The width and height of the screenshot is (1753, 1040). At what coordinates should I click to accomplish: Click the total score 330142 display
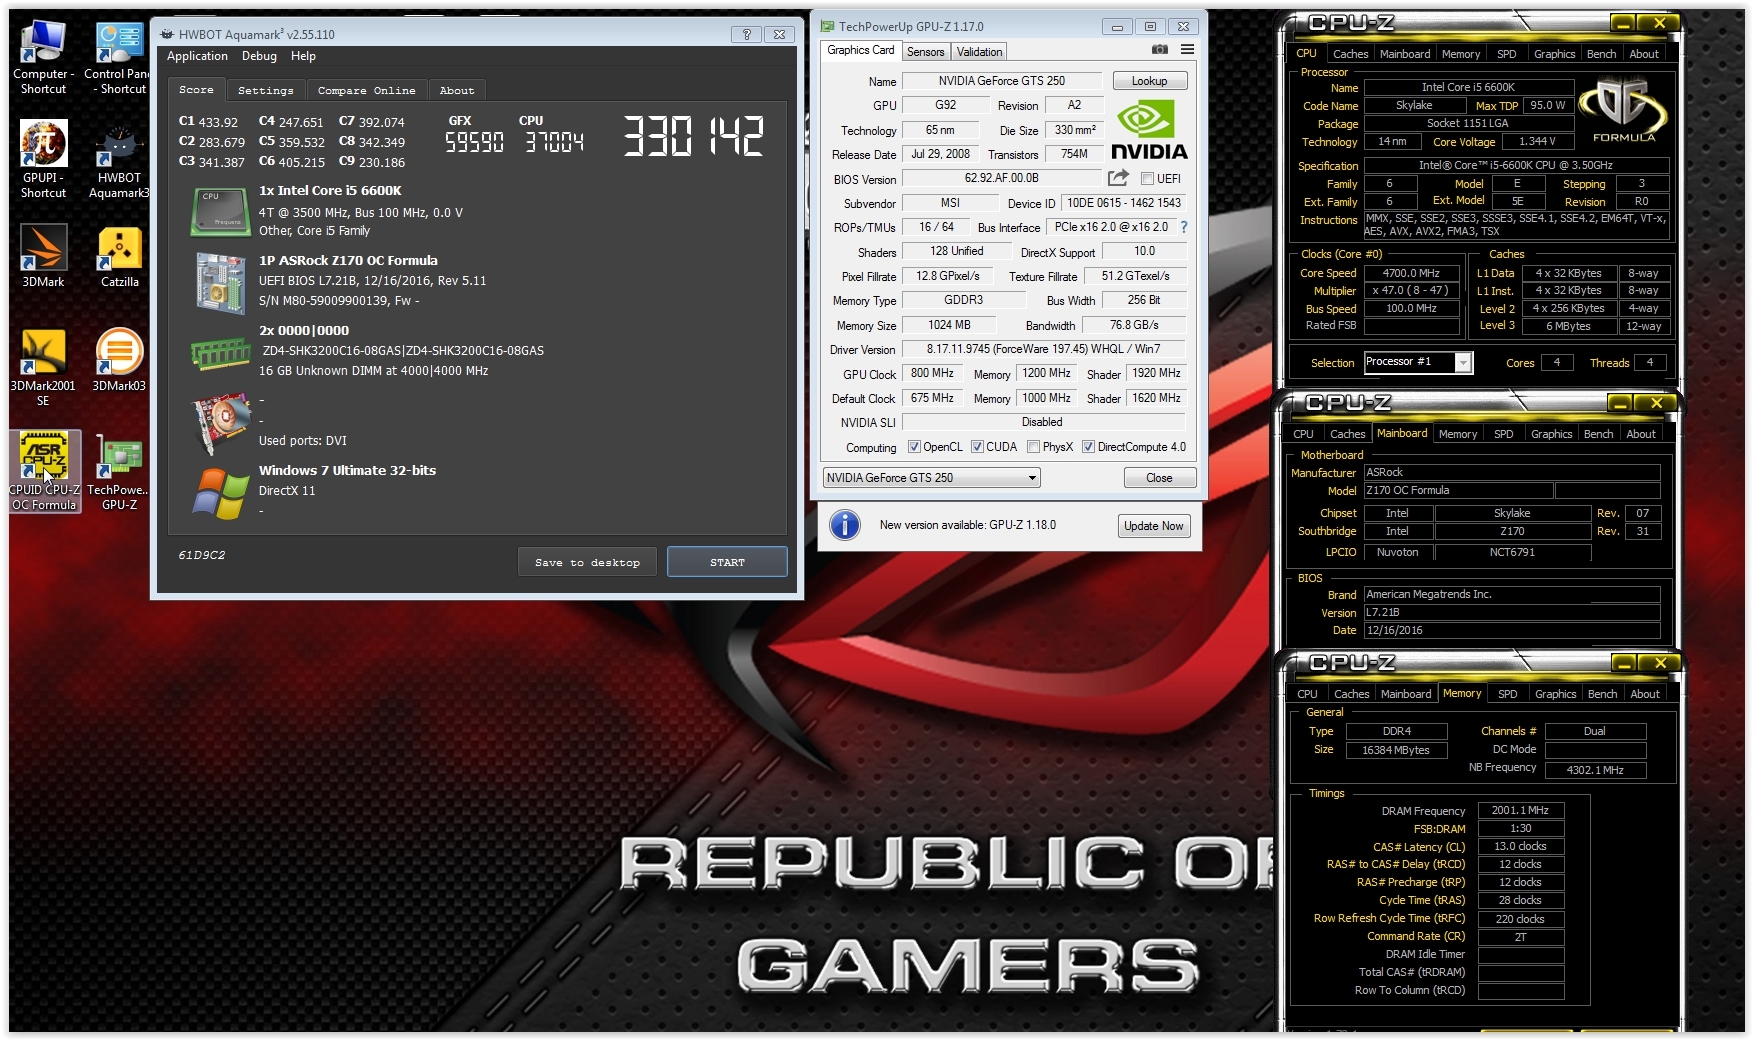[693, 135]
